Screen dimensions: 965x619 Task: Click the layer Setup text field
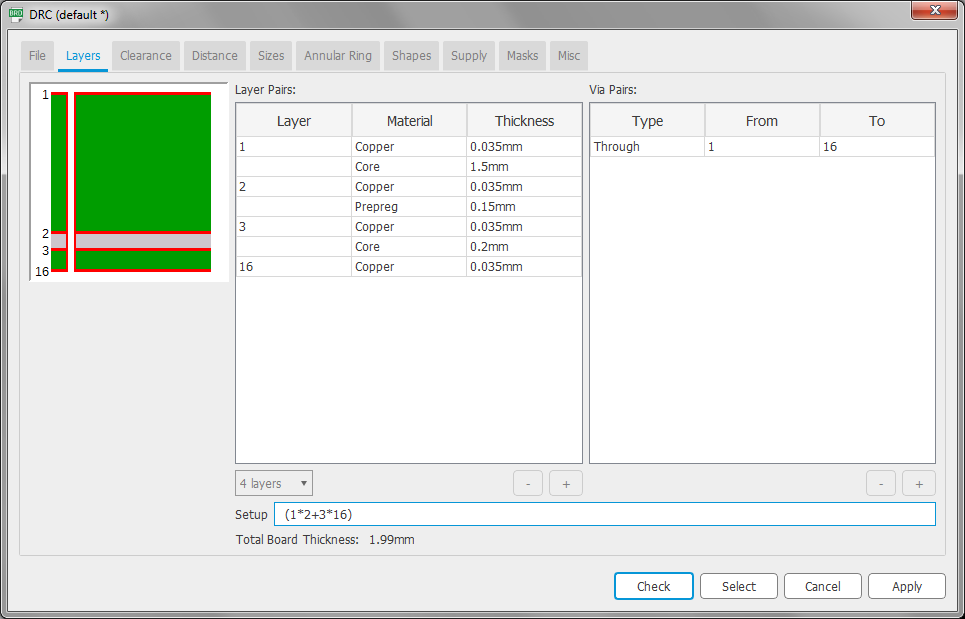click(x=604, y=514)
